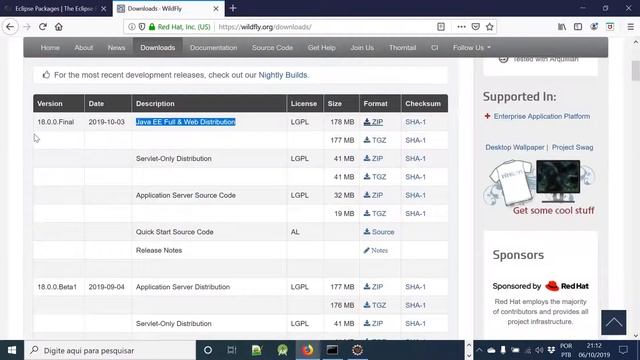This screenshot has width=640, height=360.
Task: Bookmark this page with the star icon
Action: (490, 27)
